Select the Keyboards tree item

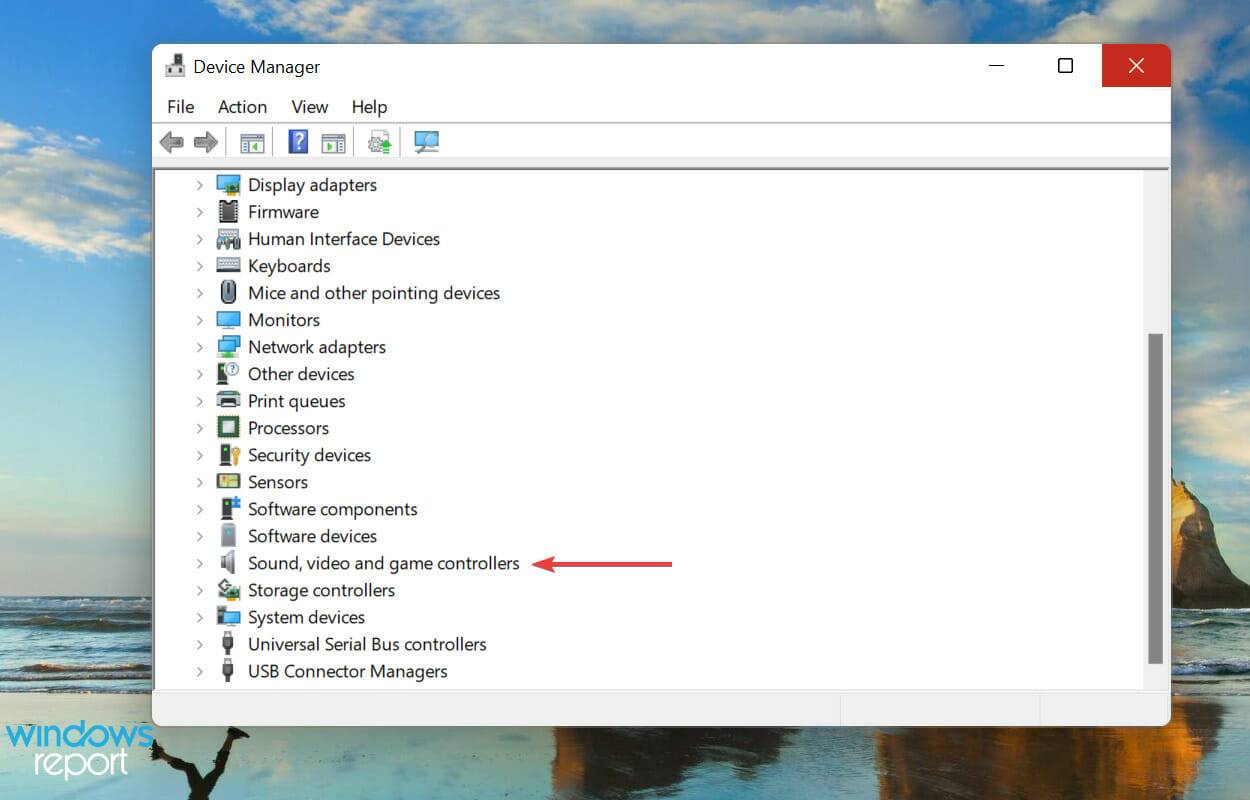tap(288, 266)
